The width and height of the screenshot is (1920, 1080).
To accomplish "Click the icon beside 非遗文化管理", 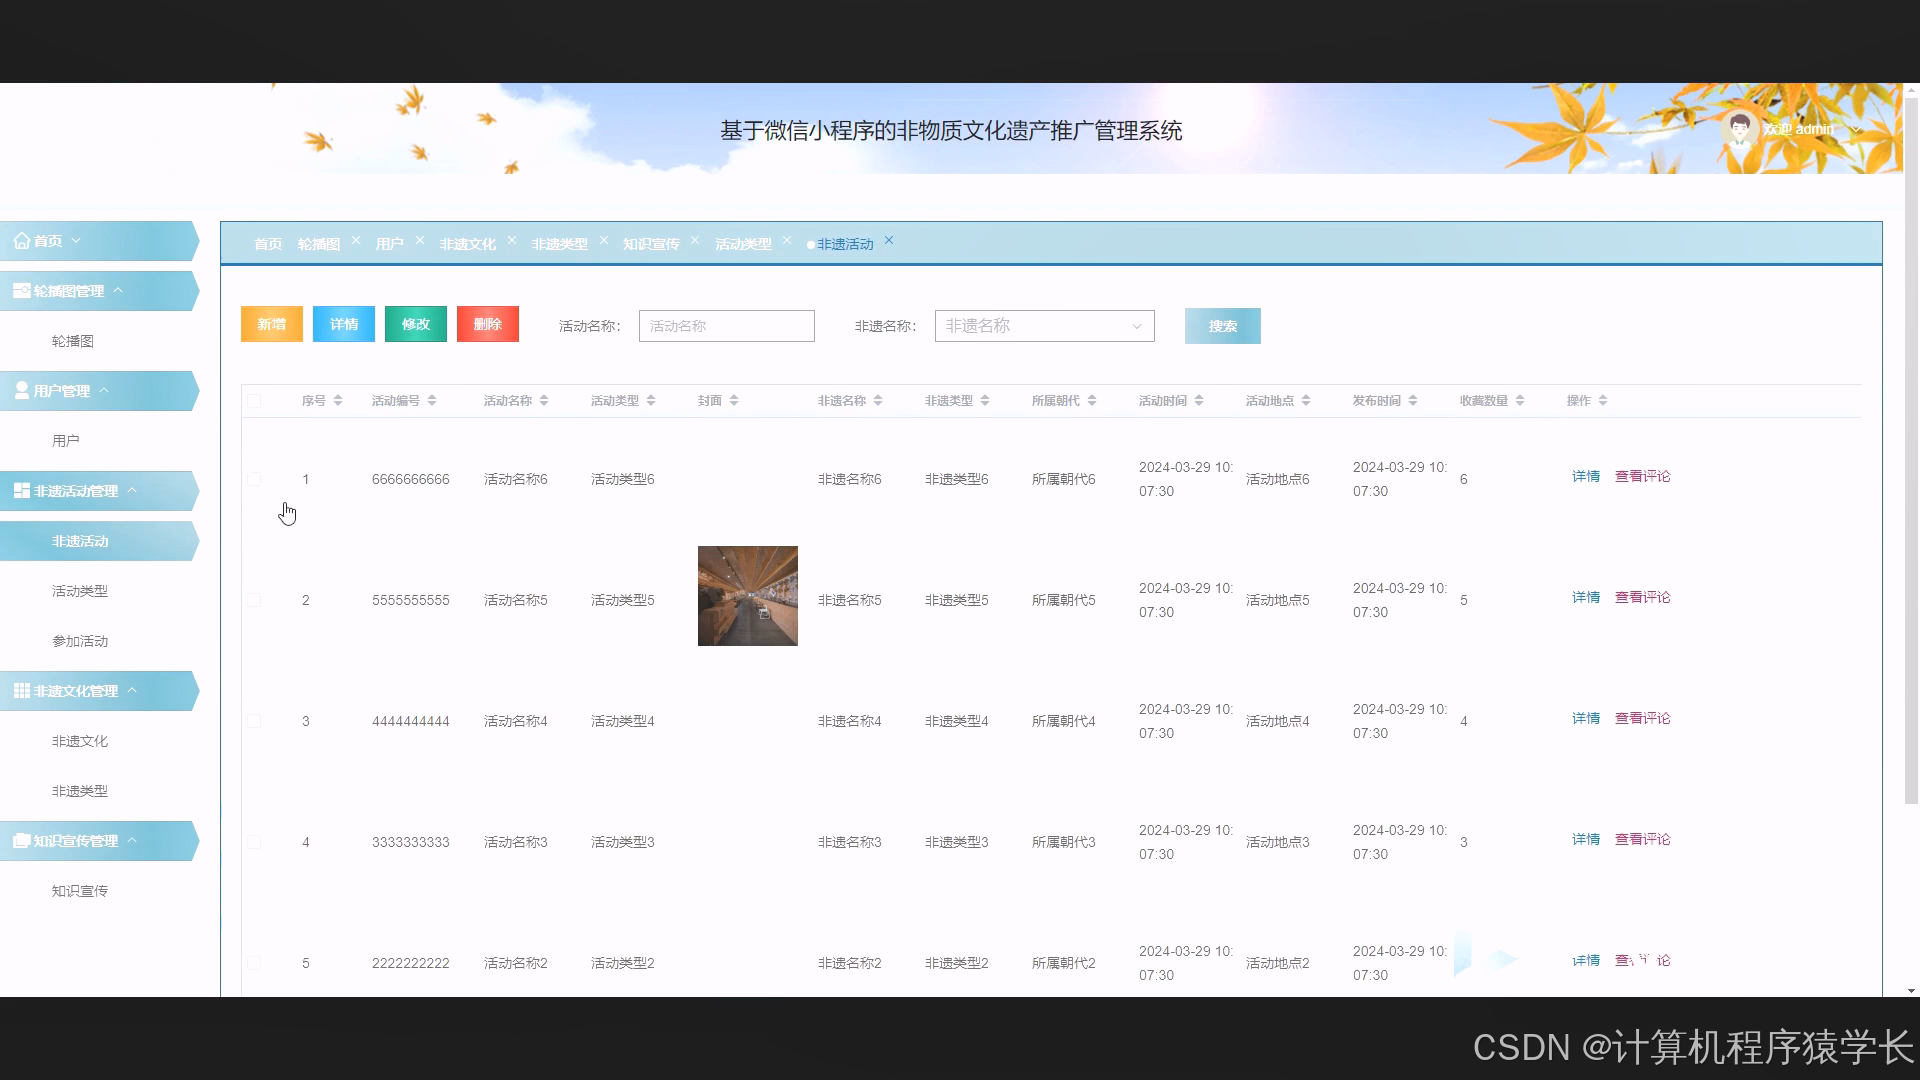I will 20,690.
